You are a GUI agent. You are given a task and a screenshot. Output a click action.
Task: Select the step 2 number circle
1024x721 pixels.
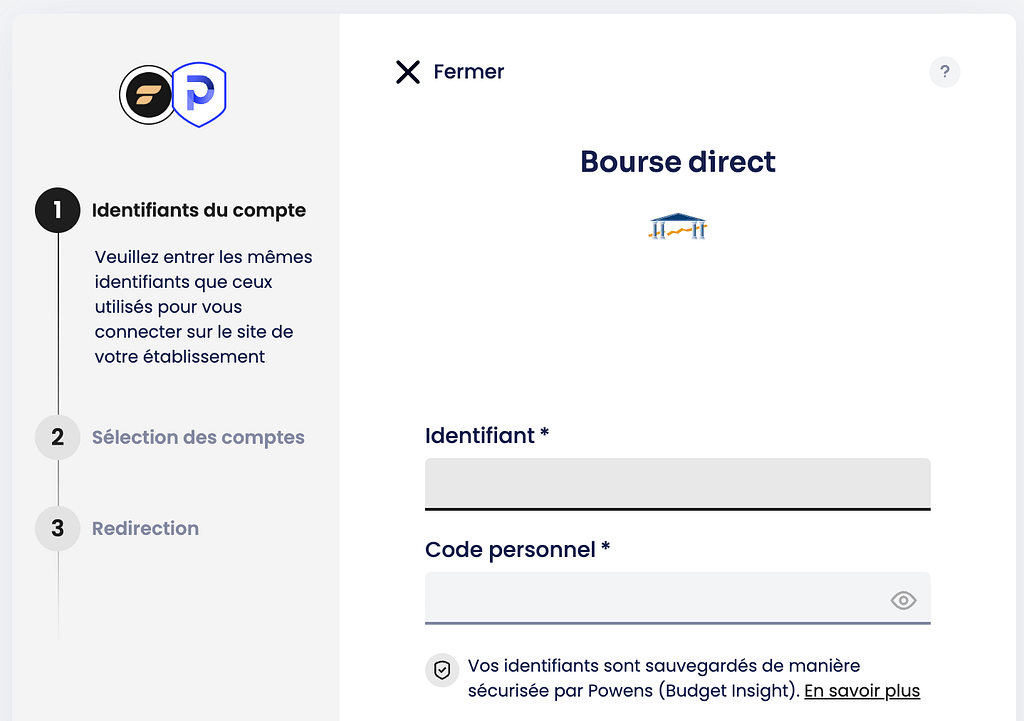(58, 437)
